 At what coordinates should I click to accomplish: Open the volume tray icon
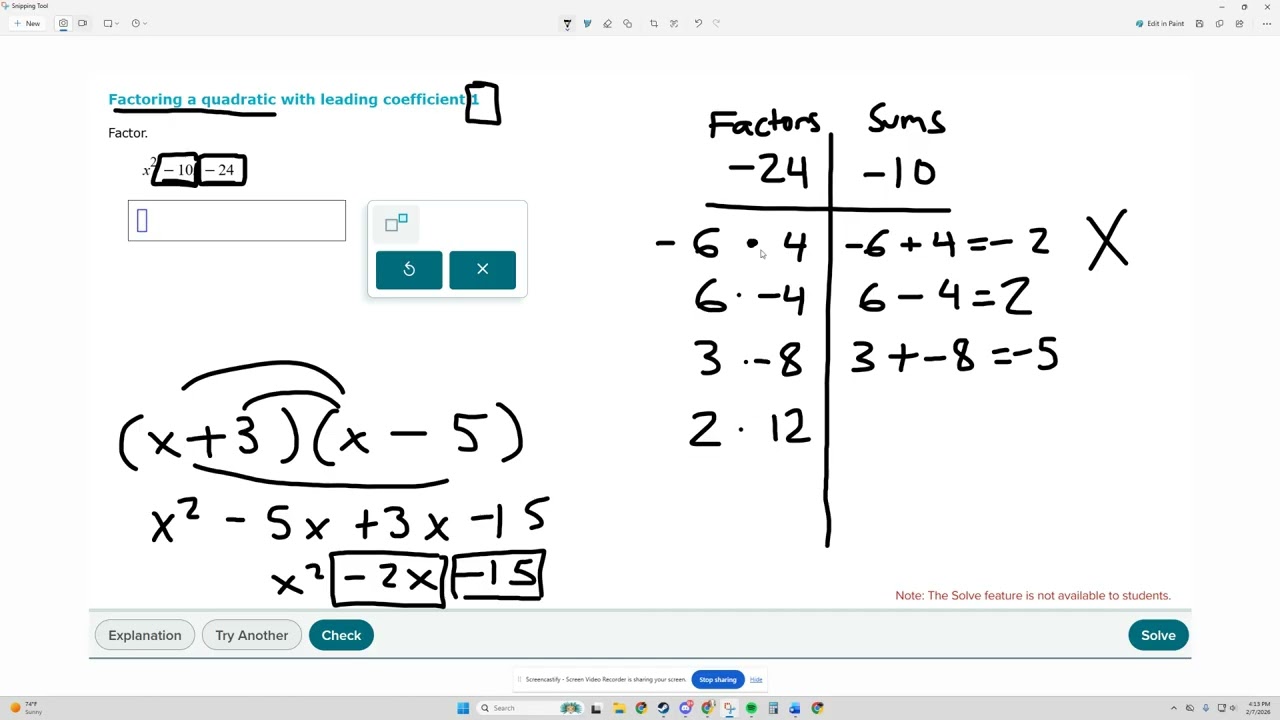[1233, 708]
